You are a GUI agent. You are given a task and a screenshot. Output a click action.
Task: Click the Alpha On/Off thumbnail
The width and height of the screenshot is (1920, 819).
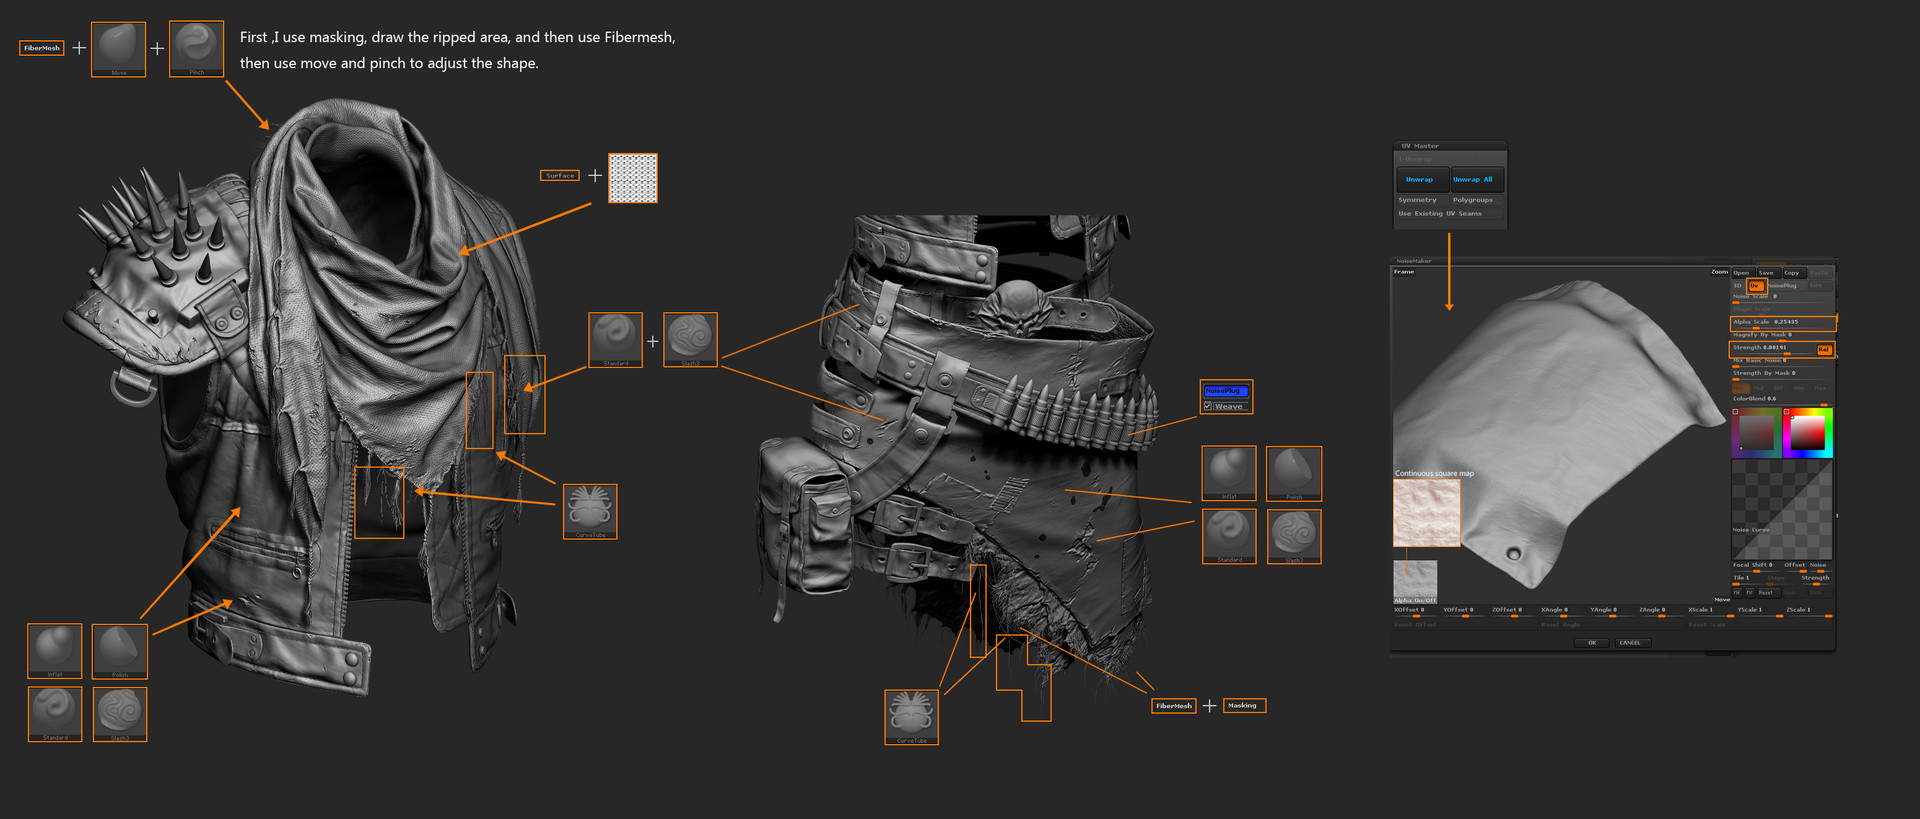coord(1415,582)
